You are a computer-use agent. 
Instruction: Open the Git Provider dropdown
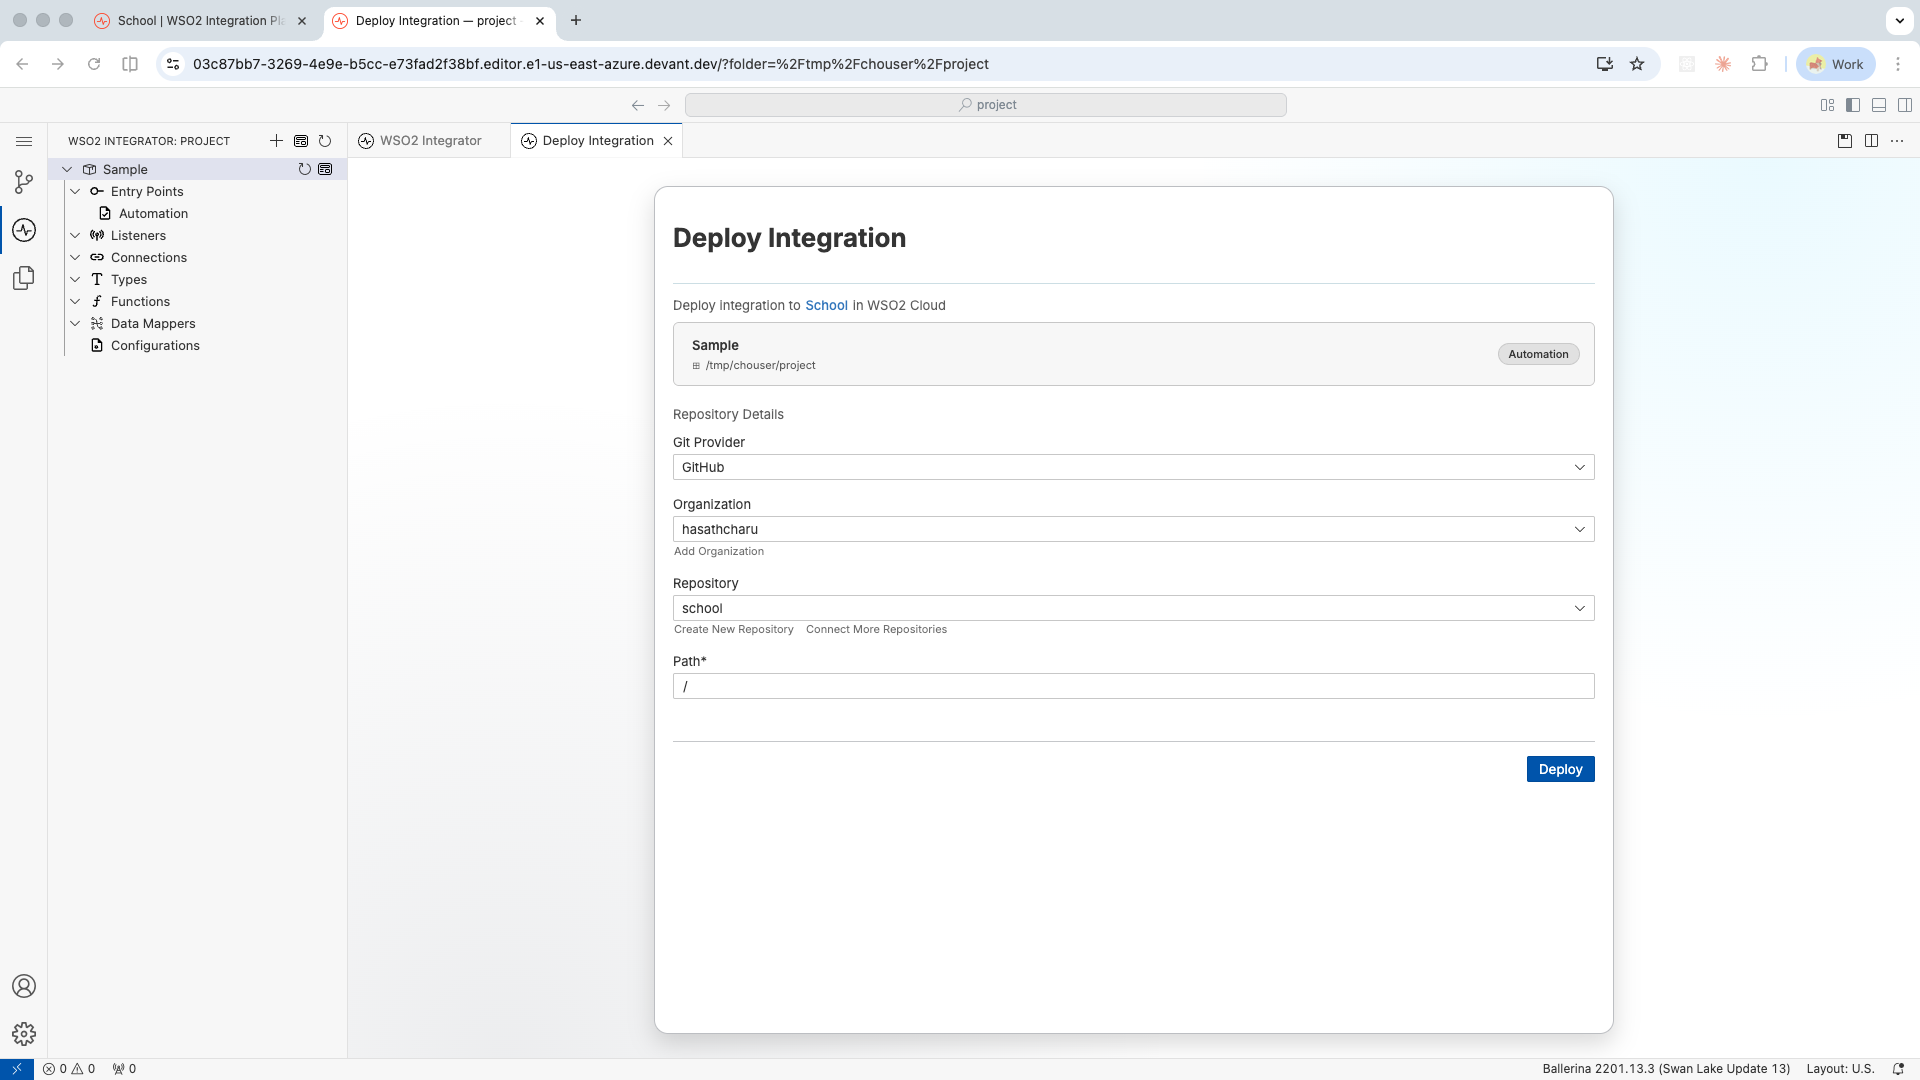pos(1133,467)
